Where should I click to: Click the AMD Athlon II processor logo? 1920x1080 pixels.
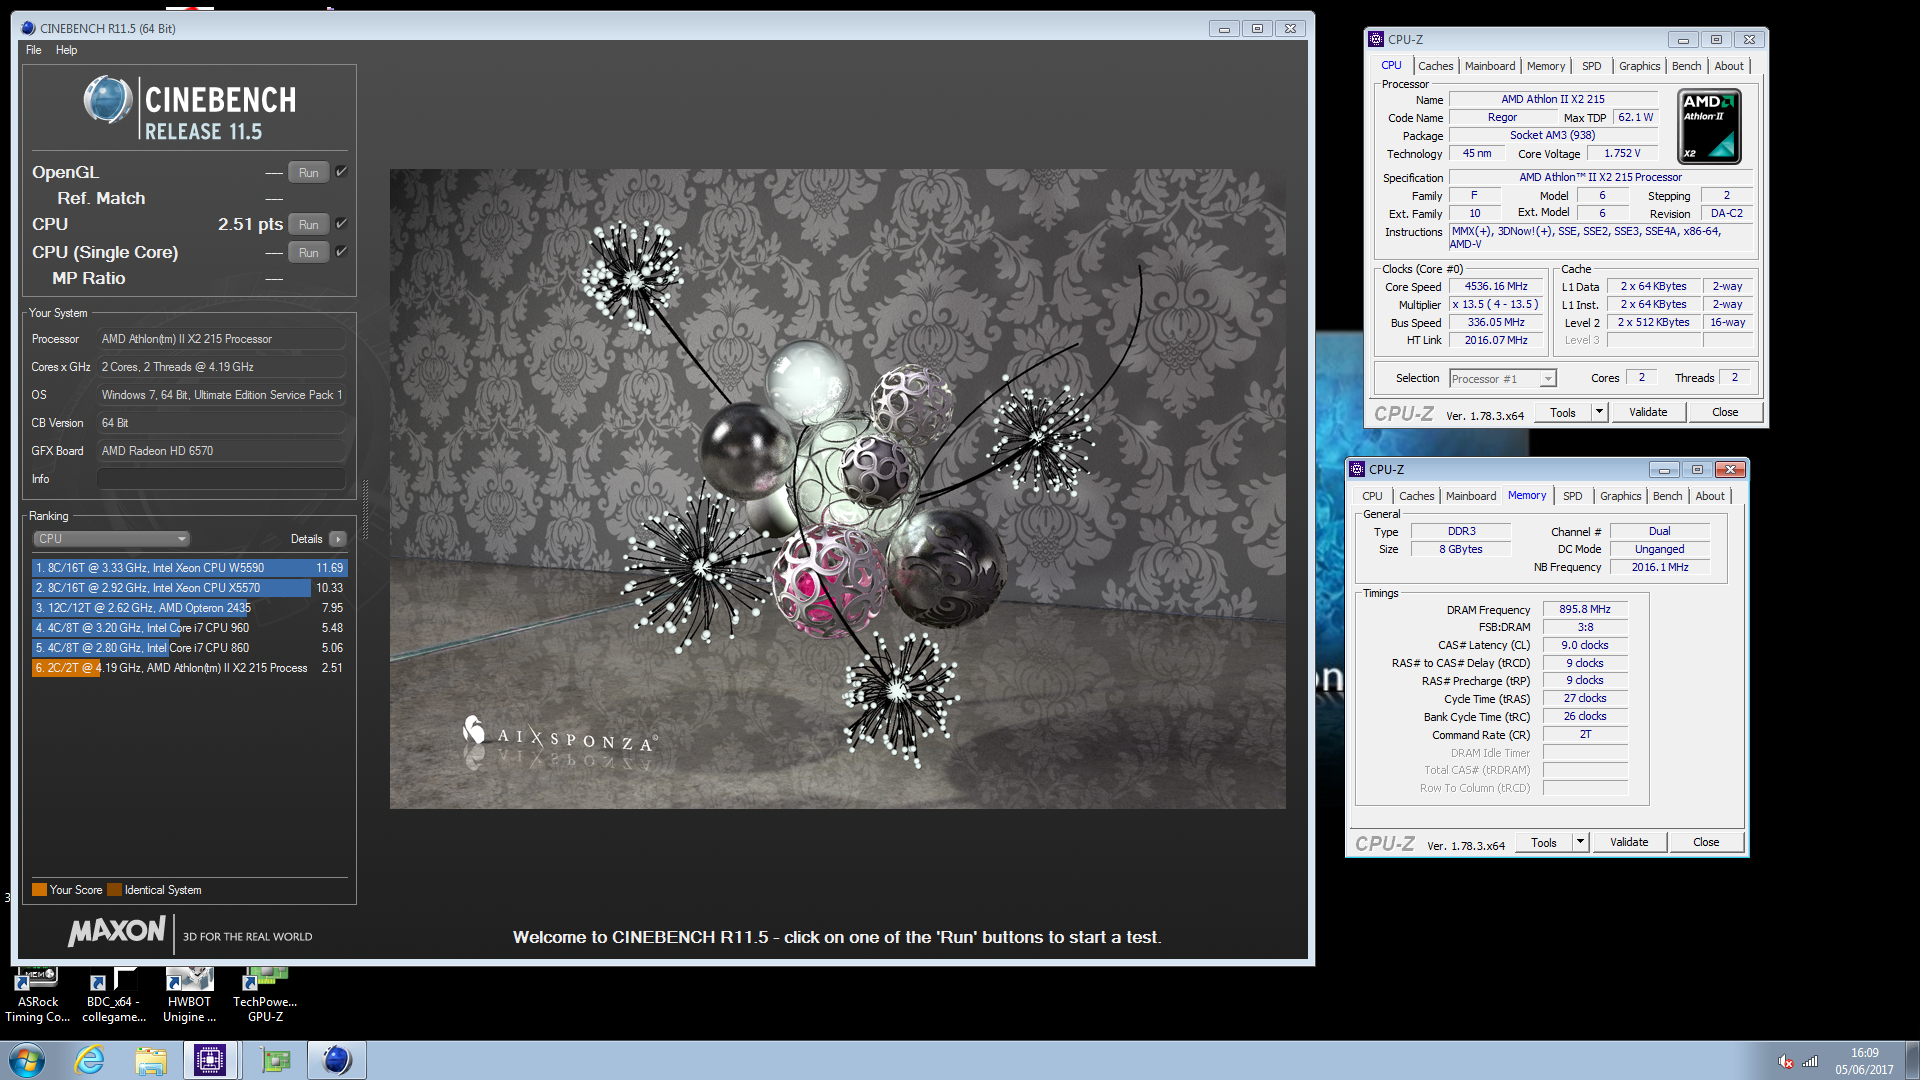[1710, 127]
